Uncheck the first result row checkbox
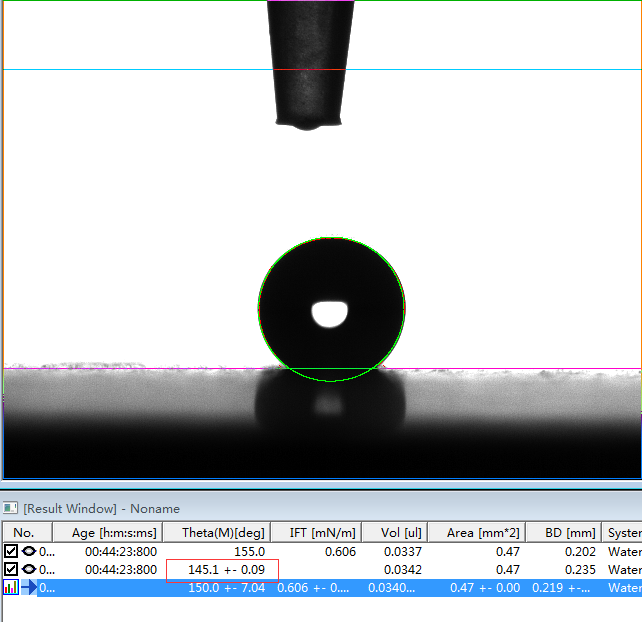 click(x=11, y=551)
